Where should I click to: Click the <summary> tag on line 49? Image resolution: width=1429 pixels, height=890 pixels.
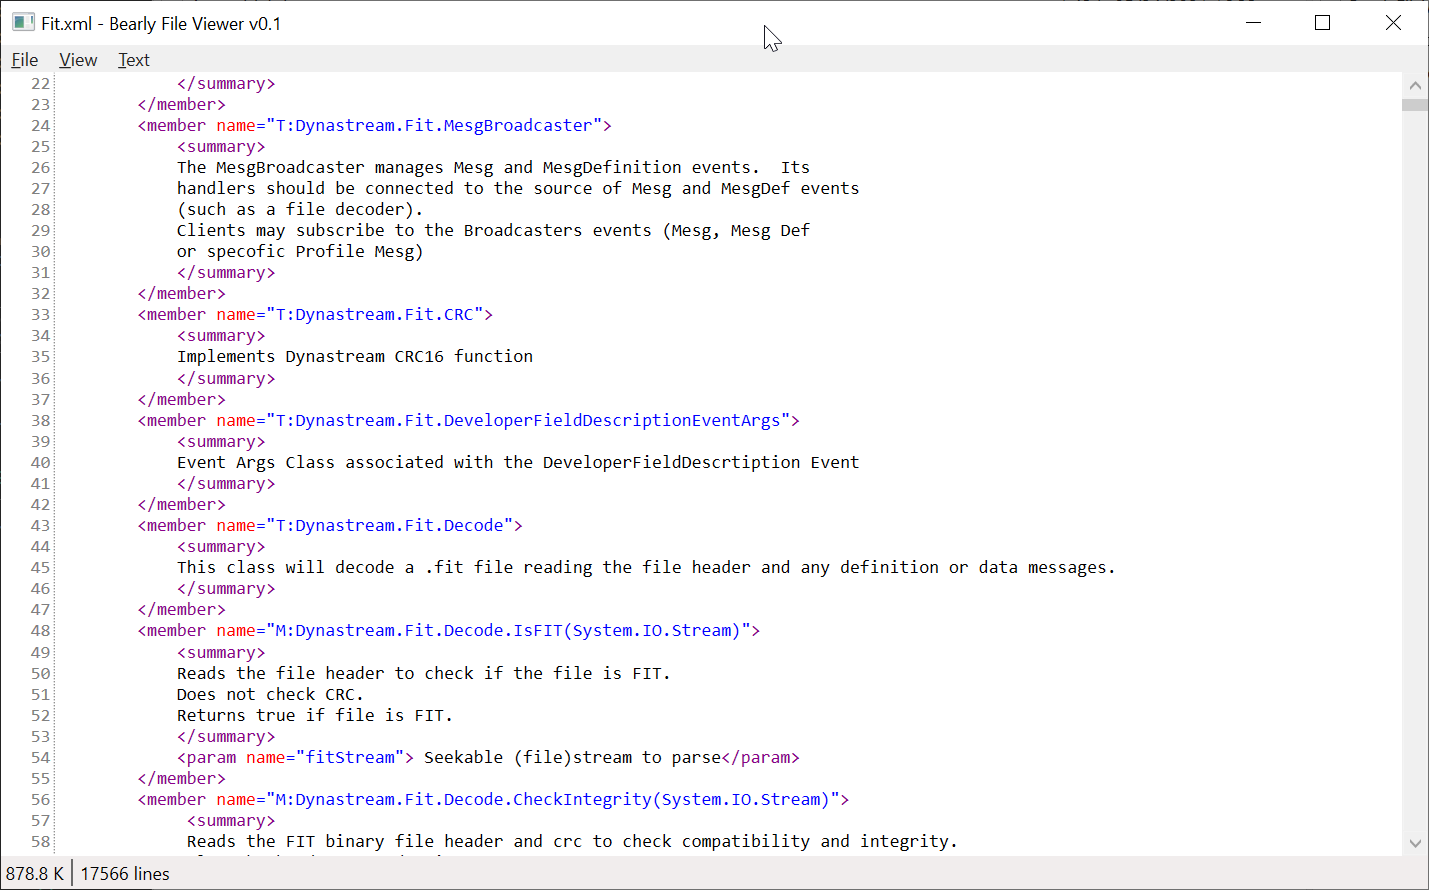coord(221,652)
